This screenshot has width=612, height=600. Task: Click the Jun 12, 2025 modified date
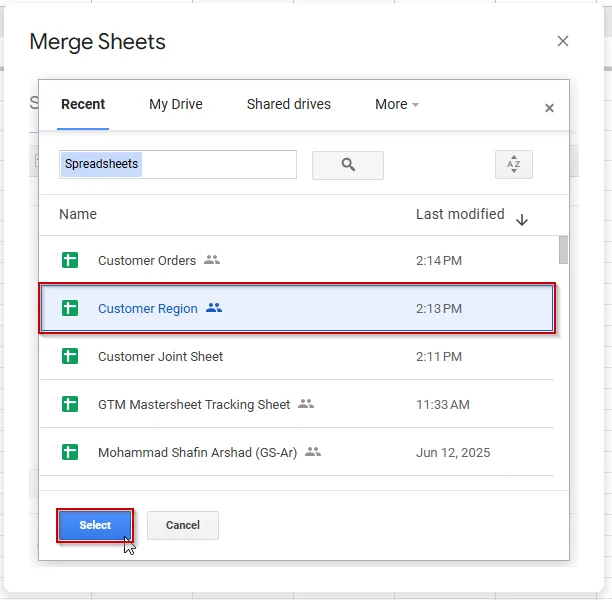(453, 452)
